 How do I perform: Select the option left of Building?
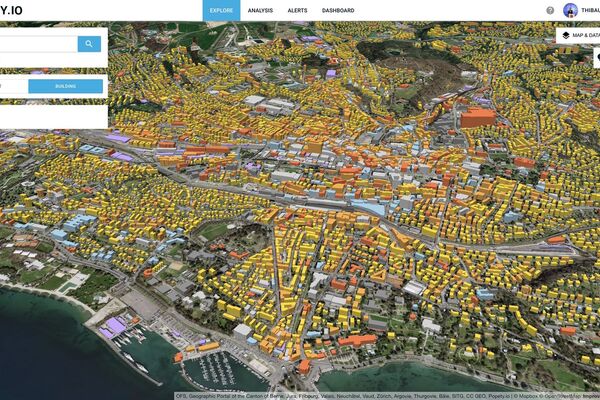click(12, 86)
